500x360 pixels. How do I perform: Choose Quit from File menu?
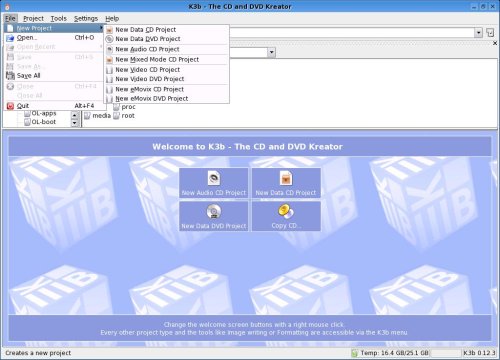point(54,106)
